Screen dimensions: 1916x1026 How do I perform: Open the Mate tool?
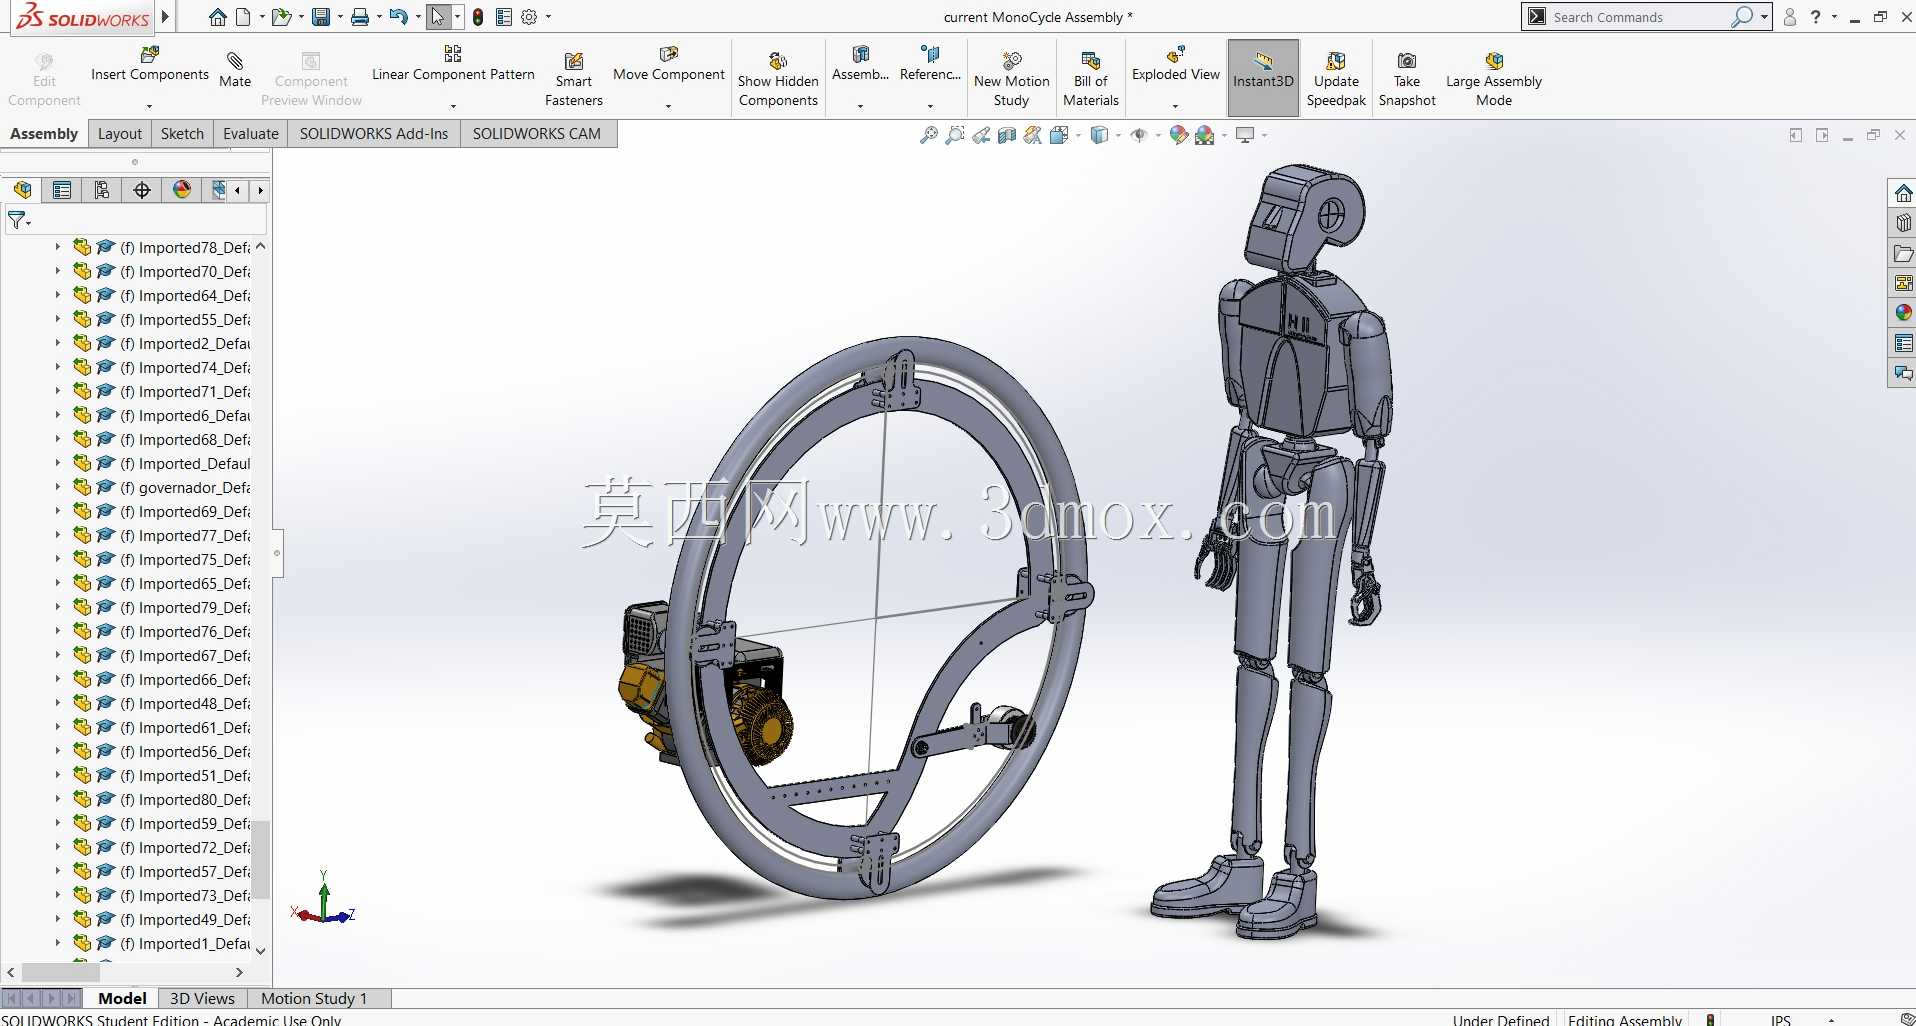coord(235,70)
